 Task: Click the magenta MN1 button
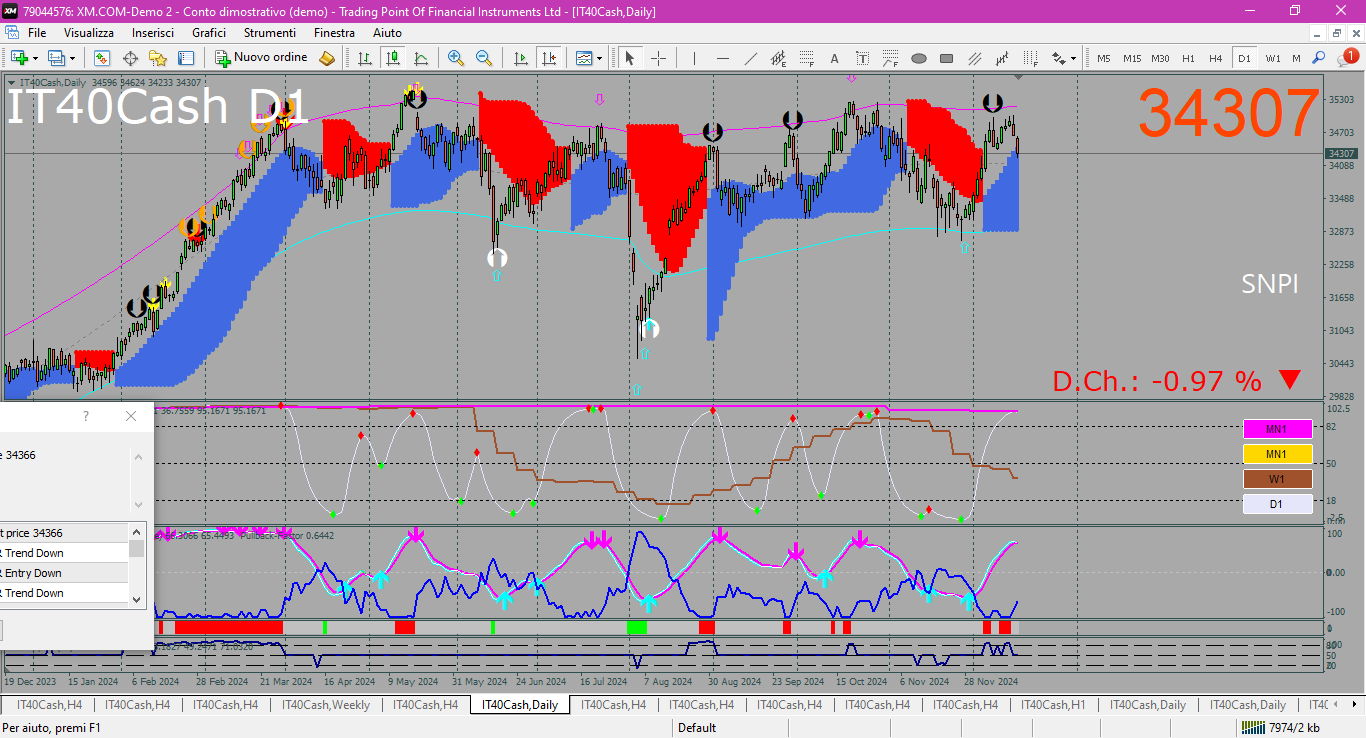1276,429
